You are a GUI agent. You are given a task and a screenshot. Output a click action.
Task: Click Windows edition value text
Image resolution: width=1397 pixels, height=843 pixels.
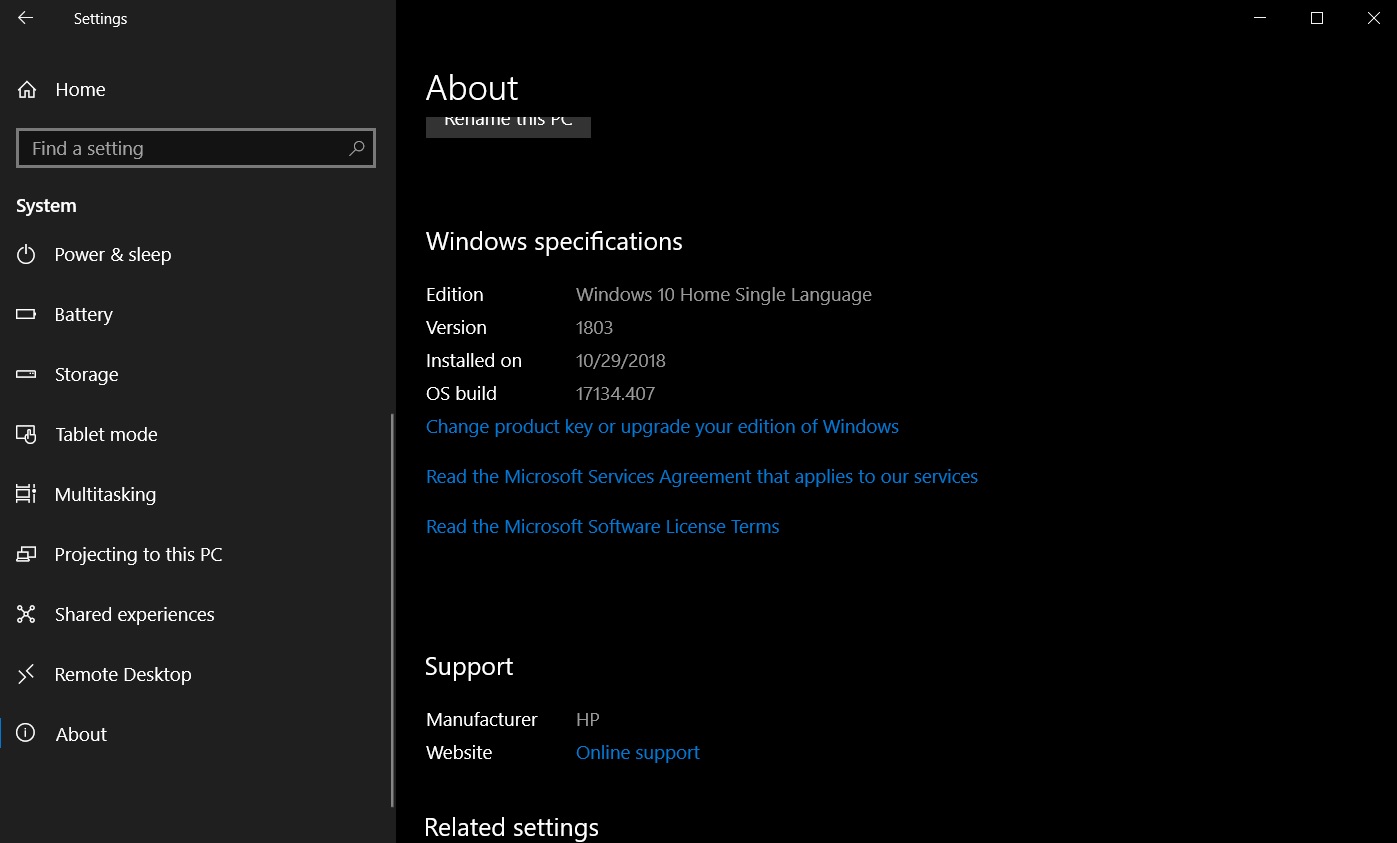tap(724, 295)
